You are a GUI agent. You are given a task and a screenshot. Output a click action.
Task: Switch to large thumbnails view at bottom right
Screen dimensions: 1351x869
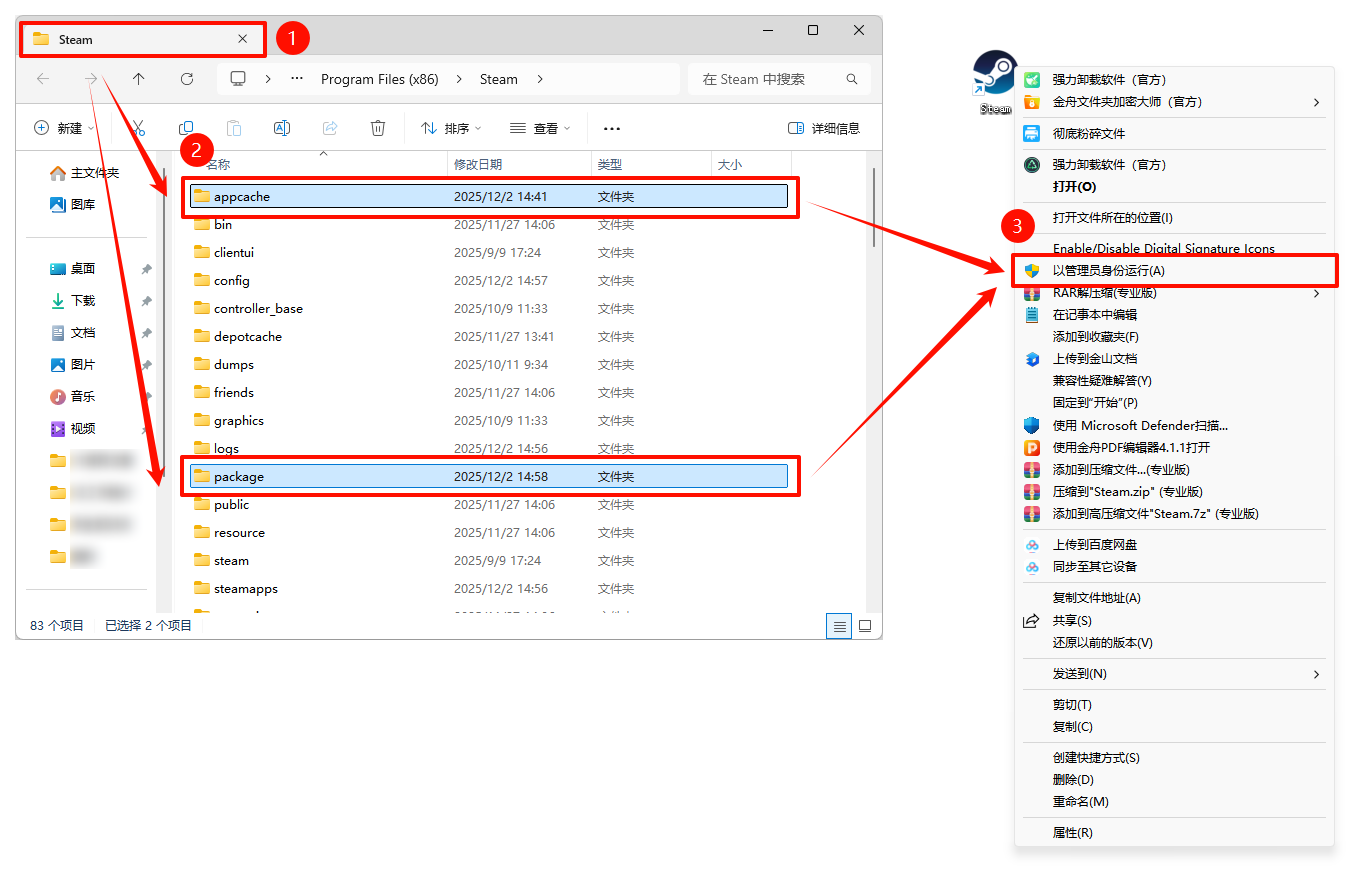click(x=864, y=625)
